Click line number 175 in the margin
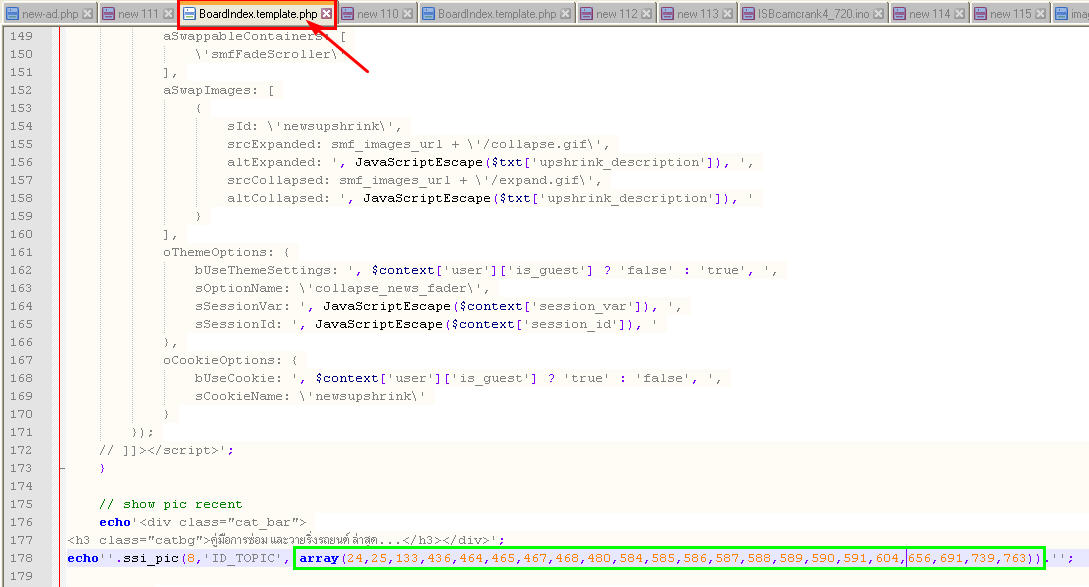The width and height of the screenshot is (1089, 587). point(21,504)
